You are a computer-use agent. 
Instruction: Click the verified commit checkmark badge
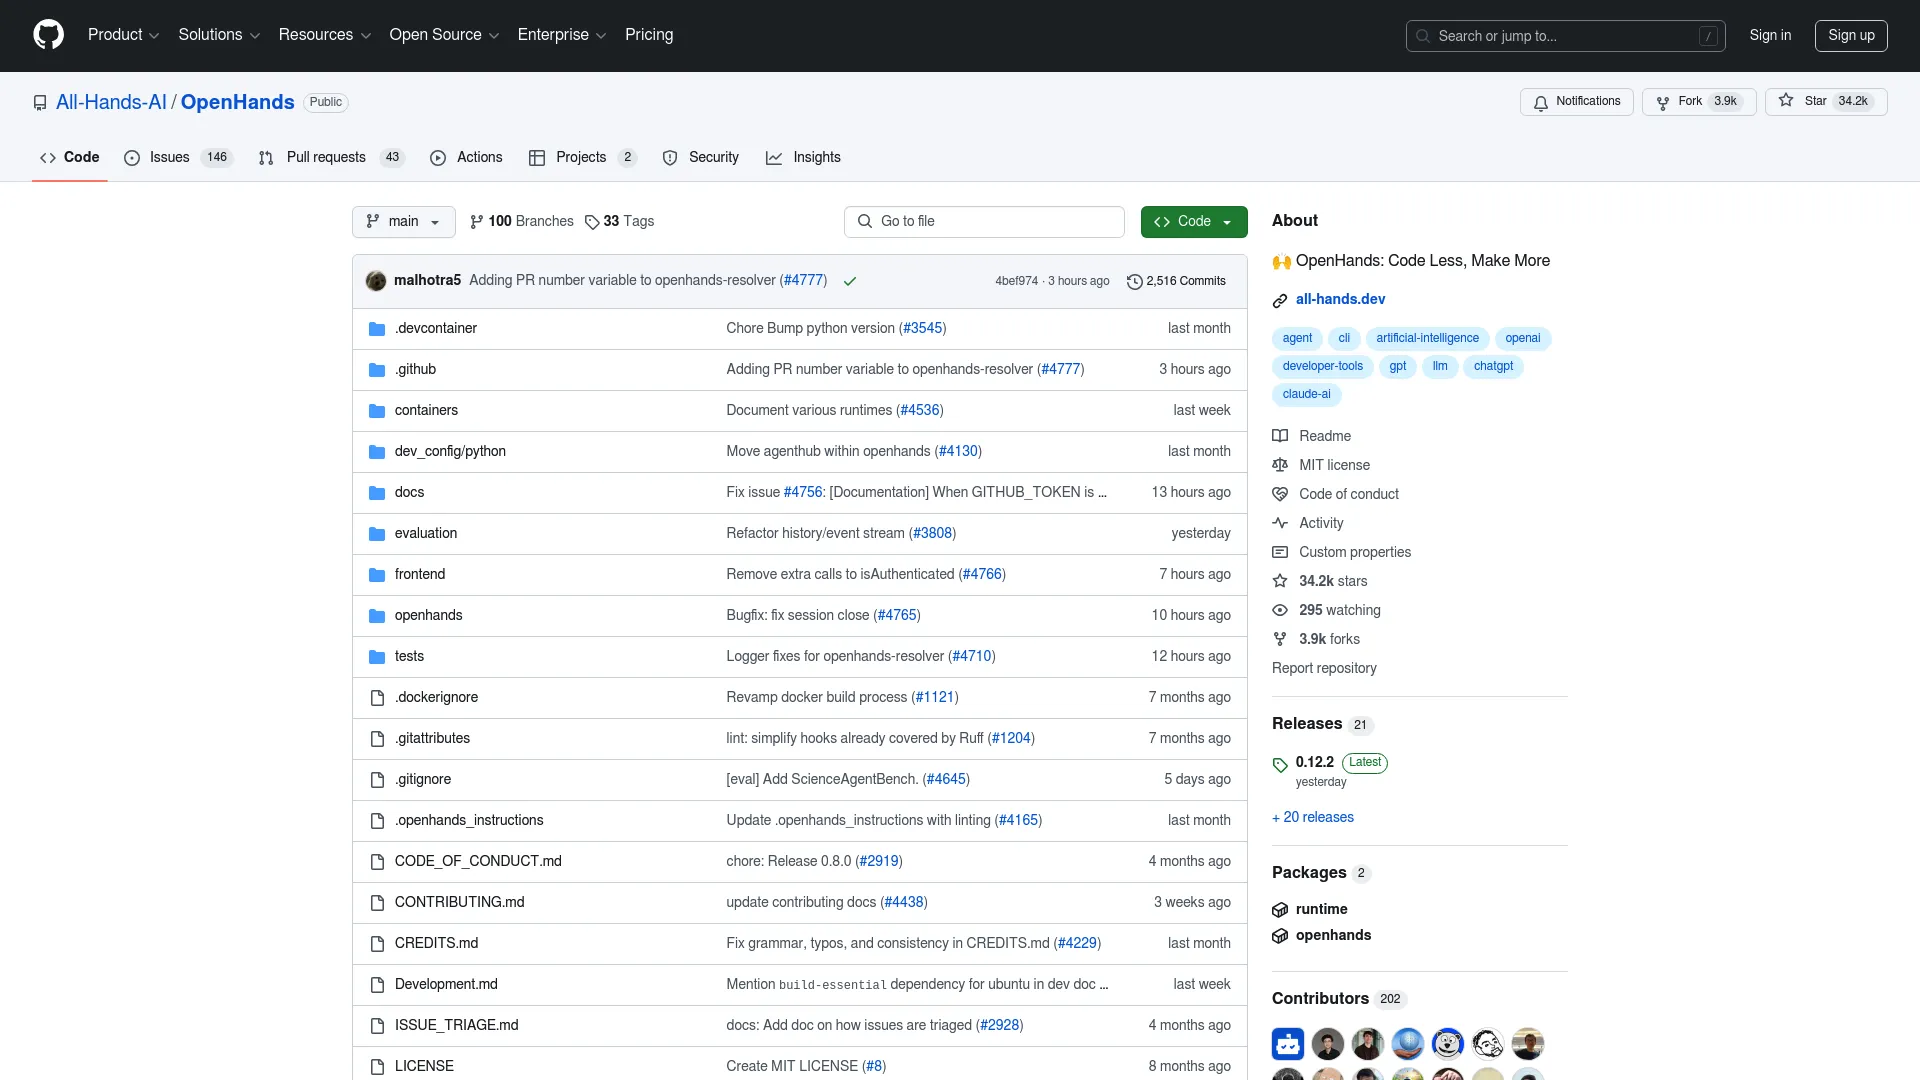[849, 281]
